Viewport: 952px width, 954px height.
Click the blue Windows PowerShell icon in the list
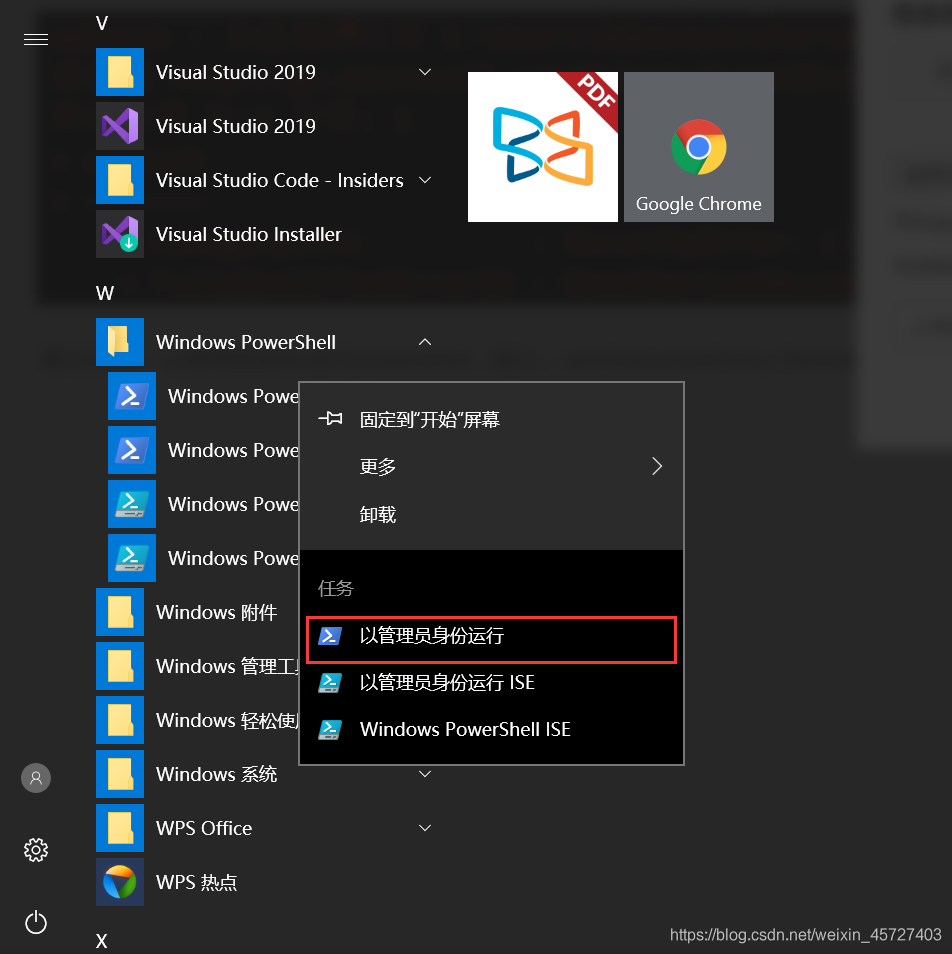coord(131,396)
